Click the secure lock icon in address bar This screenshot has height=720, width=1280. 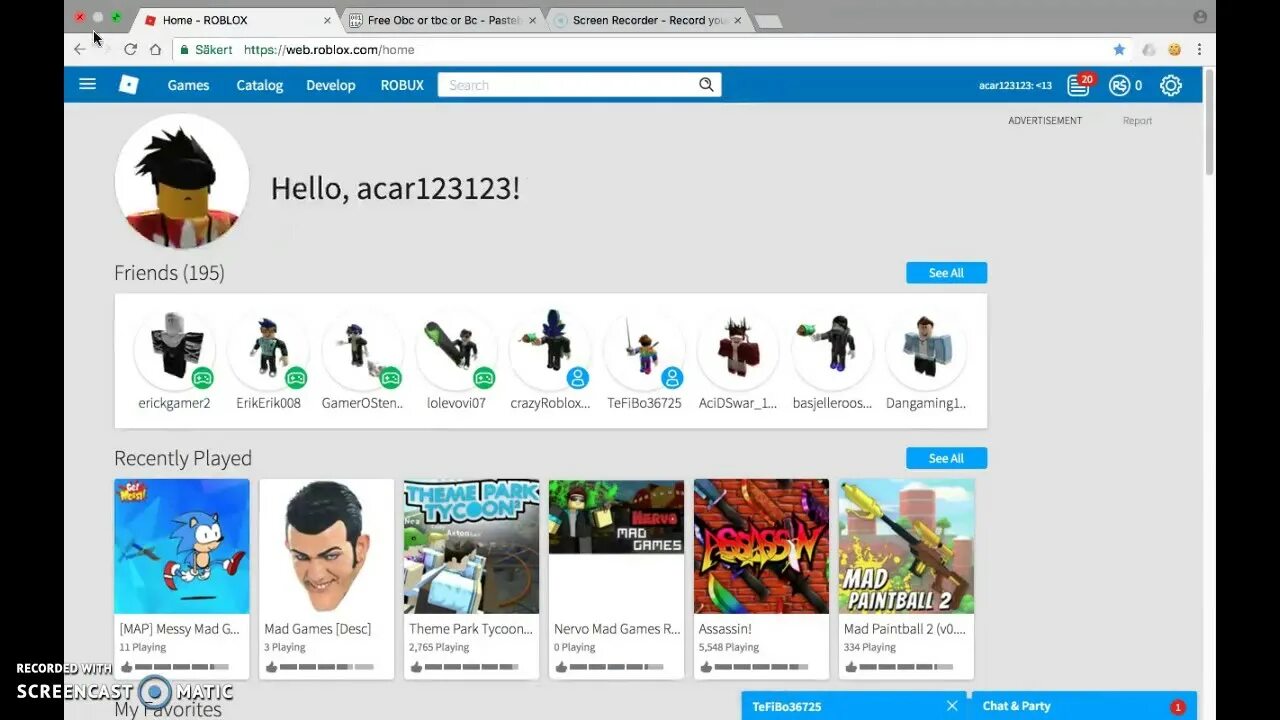[x=184, y=49]
